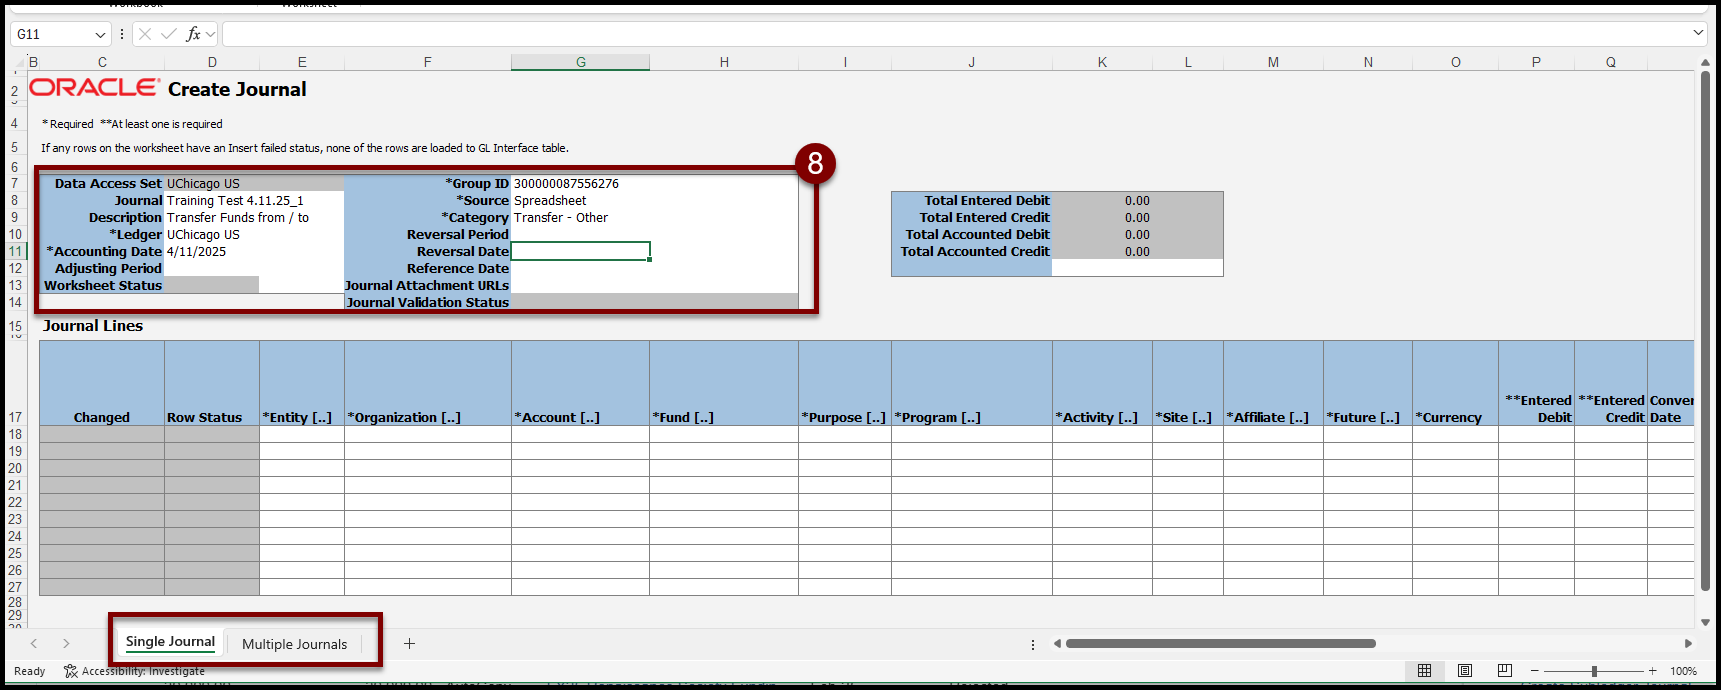Switch to Page Layout view
The height and width of the screenshot is (690, 1721).
point(1465,671)
